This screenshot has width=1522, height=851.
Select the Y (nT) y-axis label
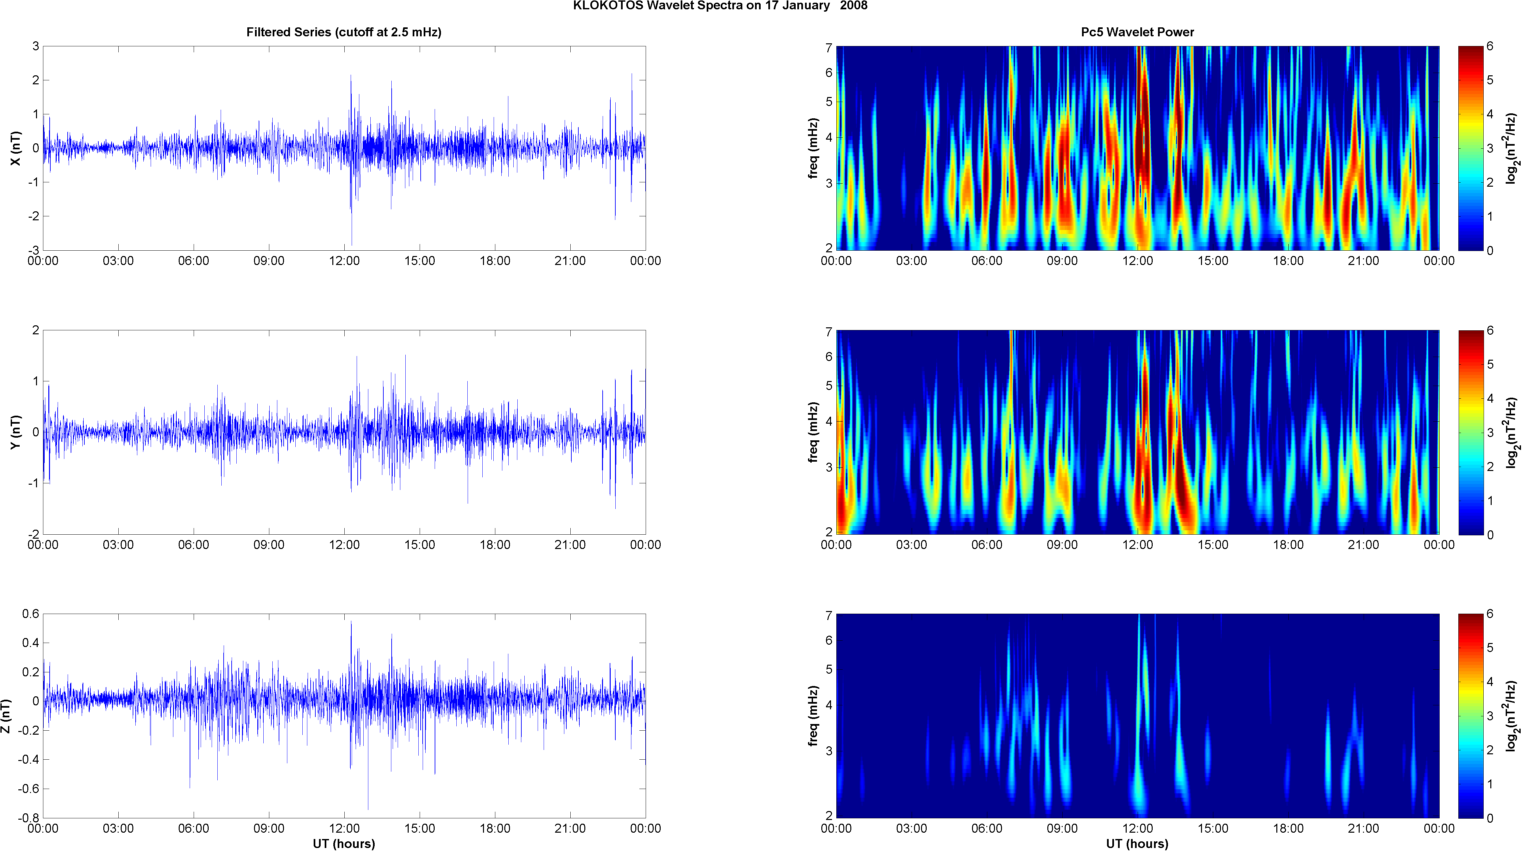[x=16, y=432]
